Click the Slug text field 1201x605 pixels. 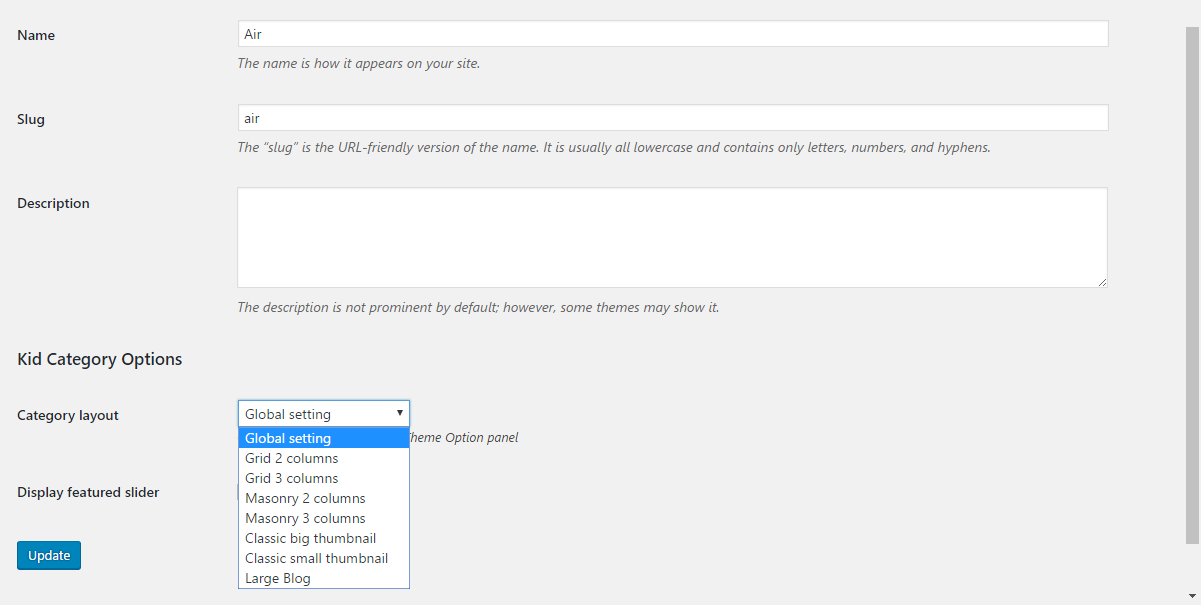coord(672,118)
